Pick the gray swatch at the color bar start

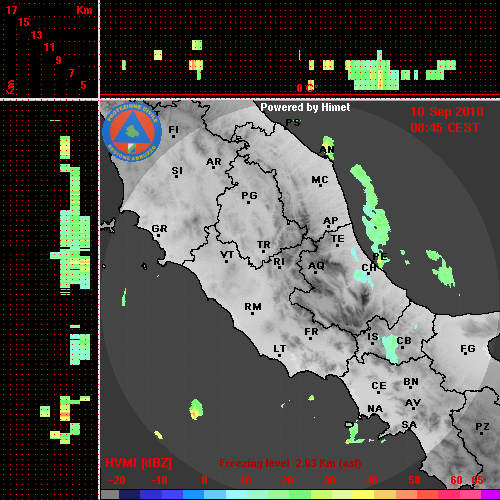pos(110,494)
